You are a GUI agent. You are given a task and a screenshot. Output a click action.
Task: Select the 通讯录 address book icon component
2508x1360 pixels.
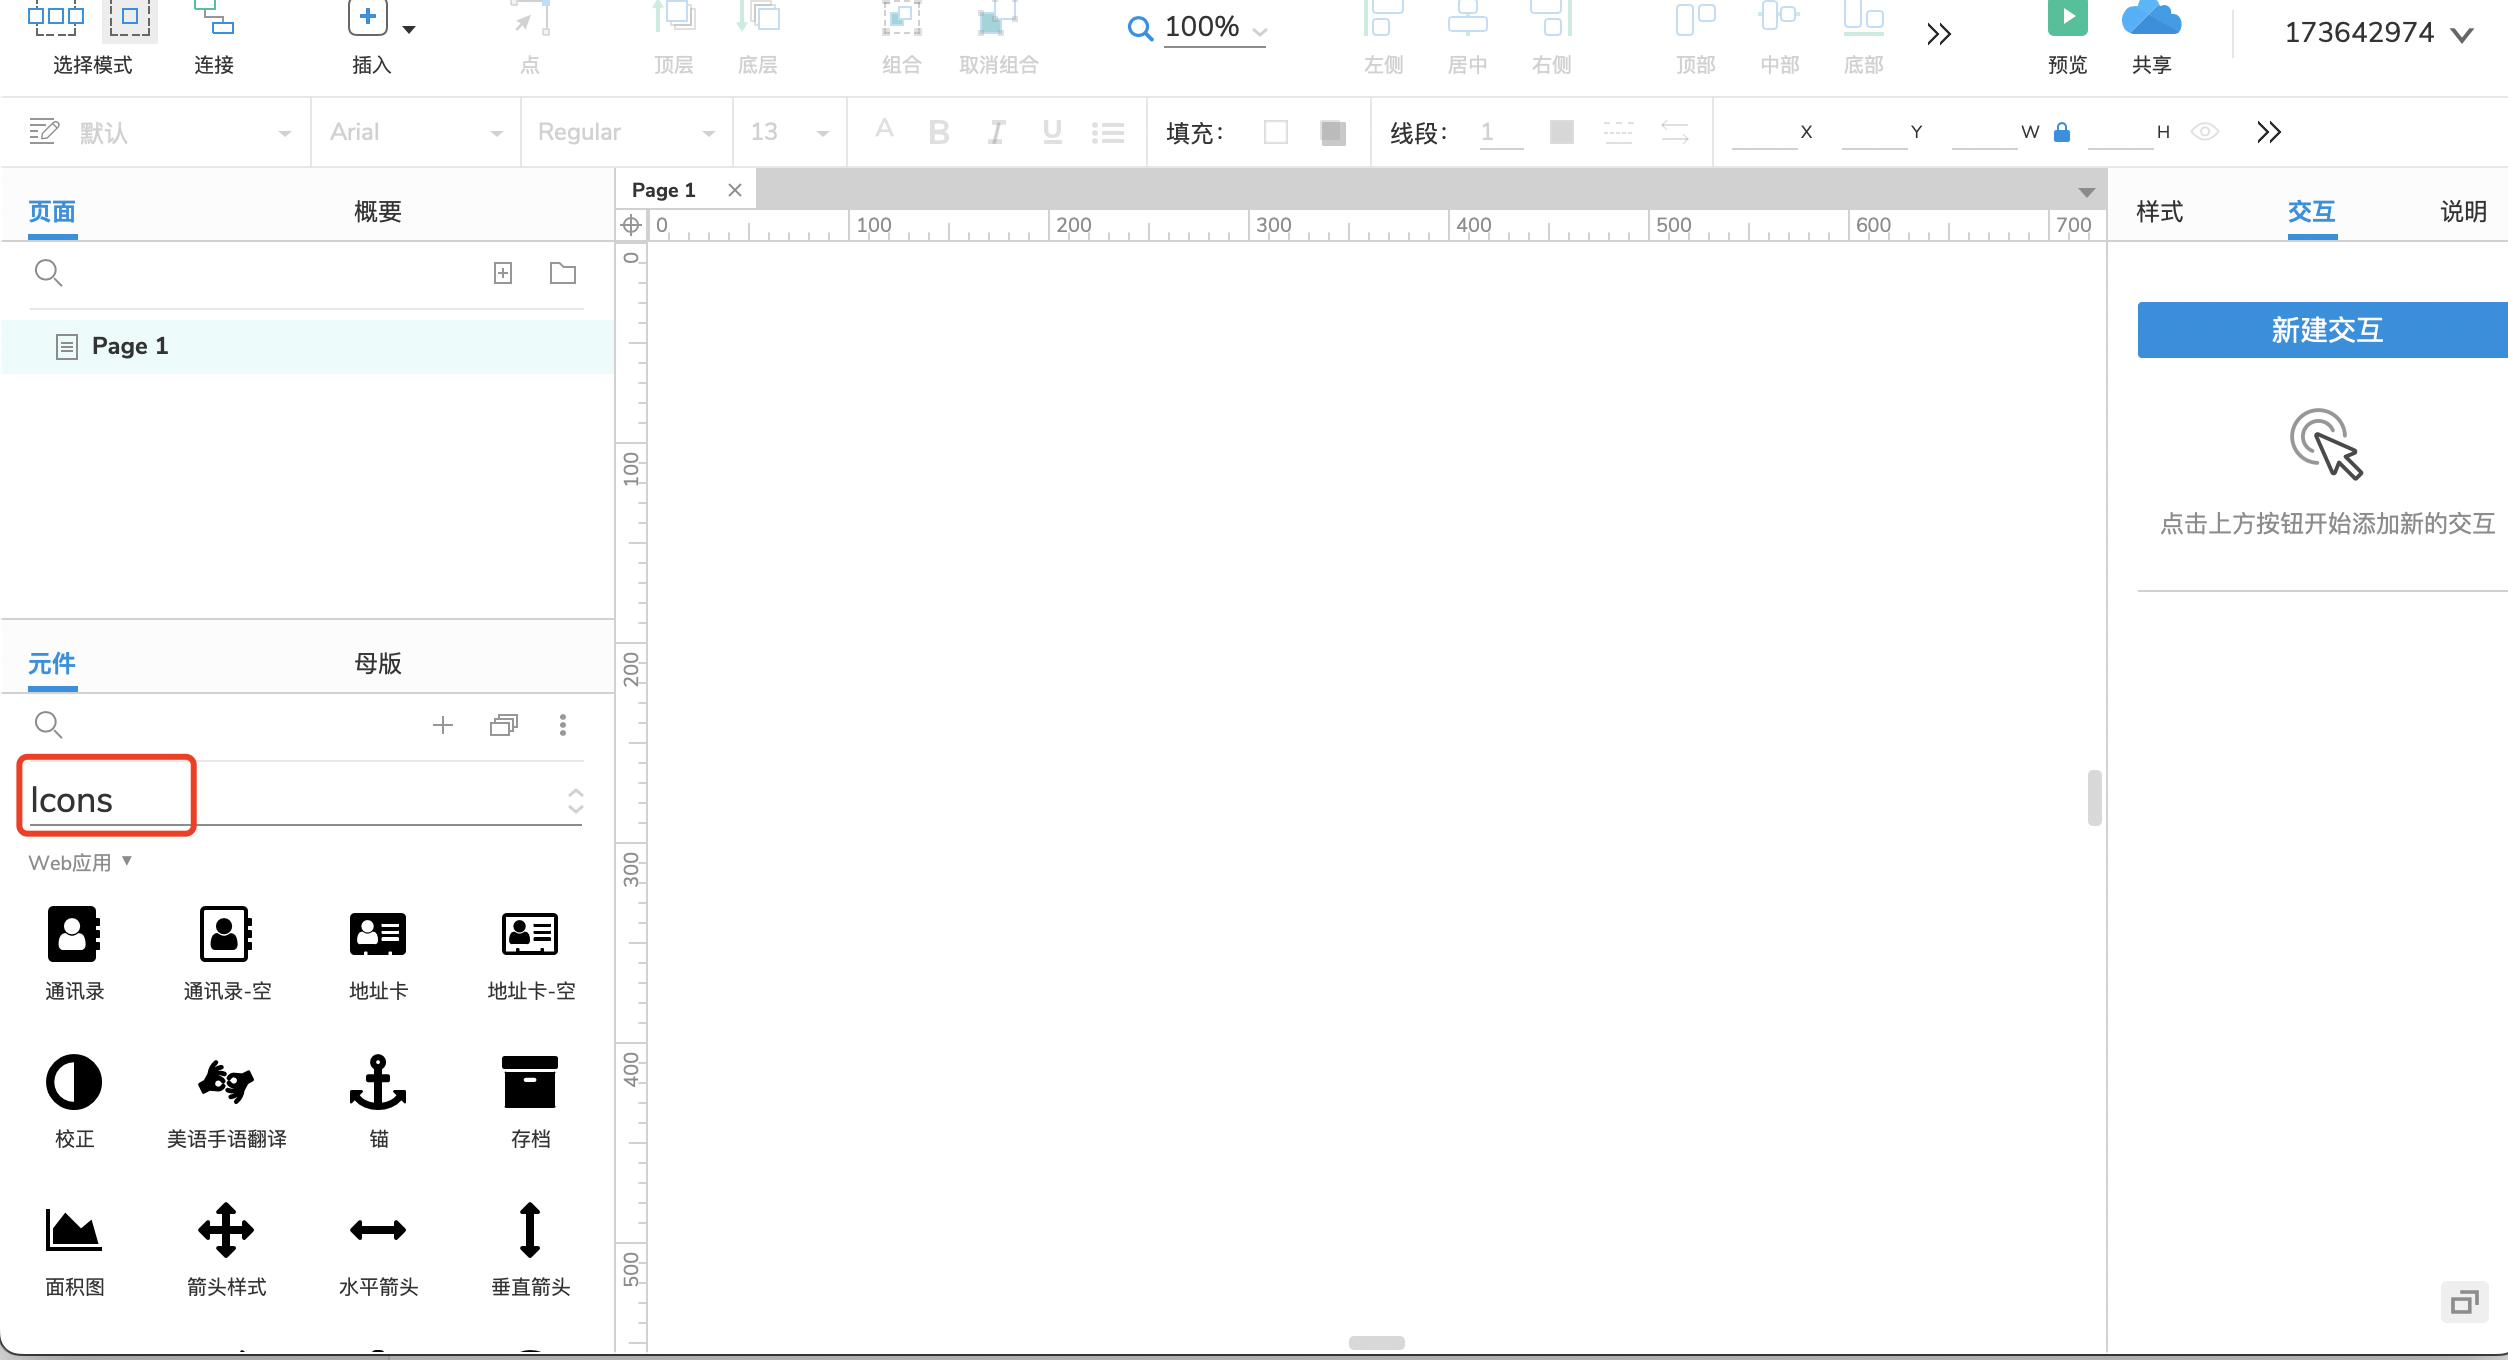(74, 933)
